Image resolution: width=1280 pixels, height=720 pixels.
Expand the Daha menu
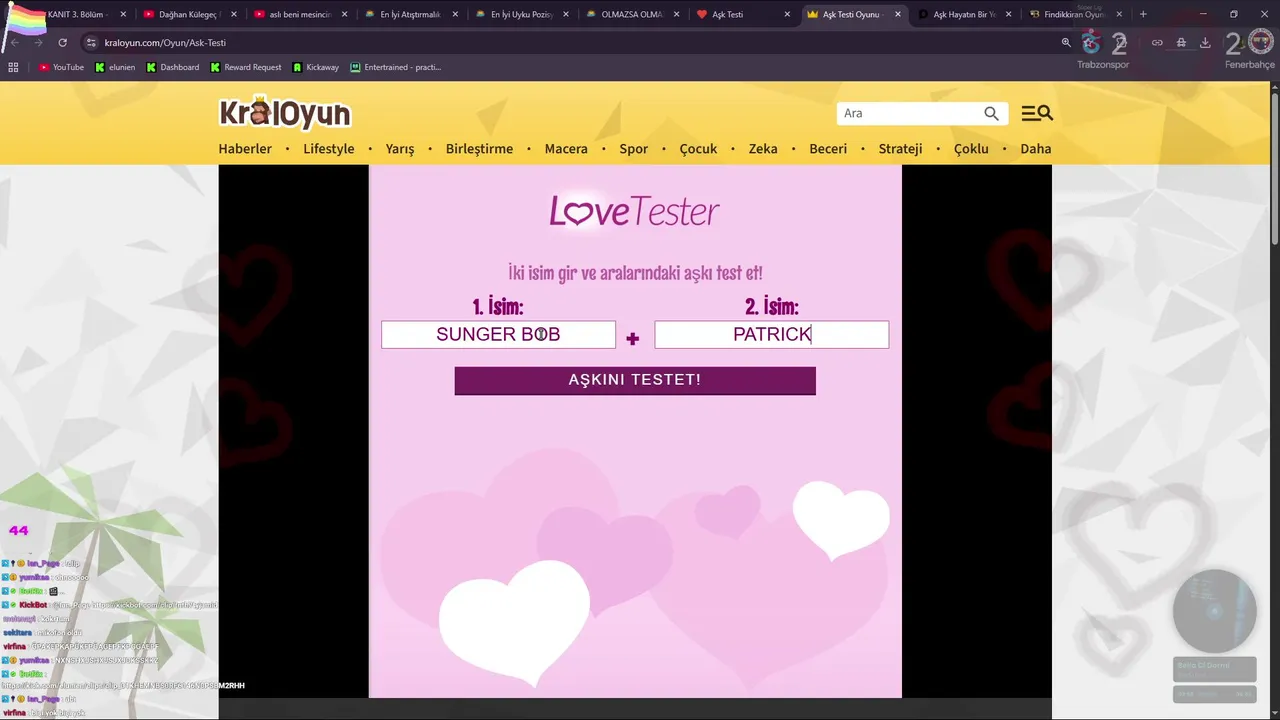1036,149
